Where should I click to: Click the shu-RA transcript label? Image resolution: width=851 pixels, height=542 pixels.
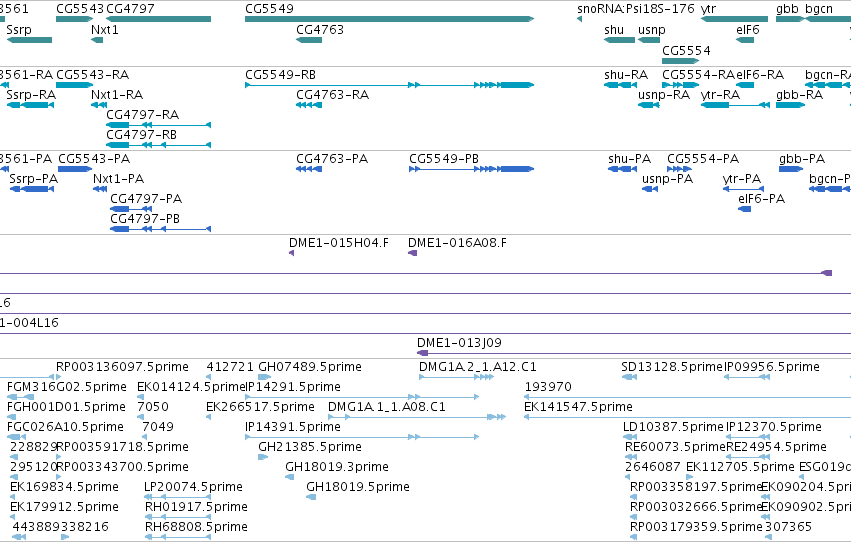tap(626, 74)
